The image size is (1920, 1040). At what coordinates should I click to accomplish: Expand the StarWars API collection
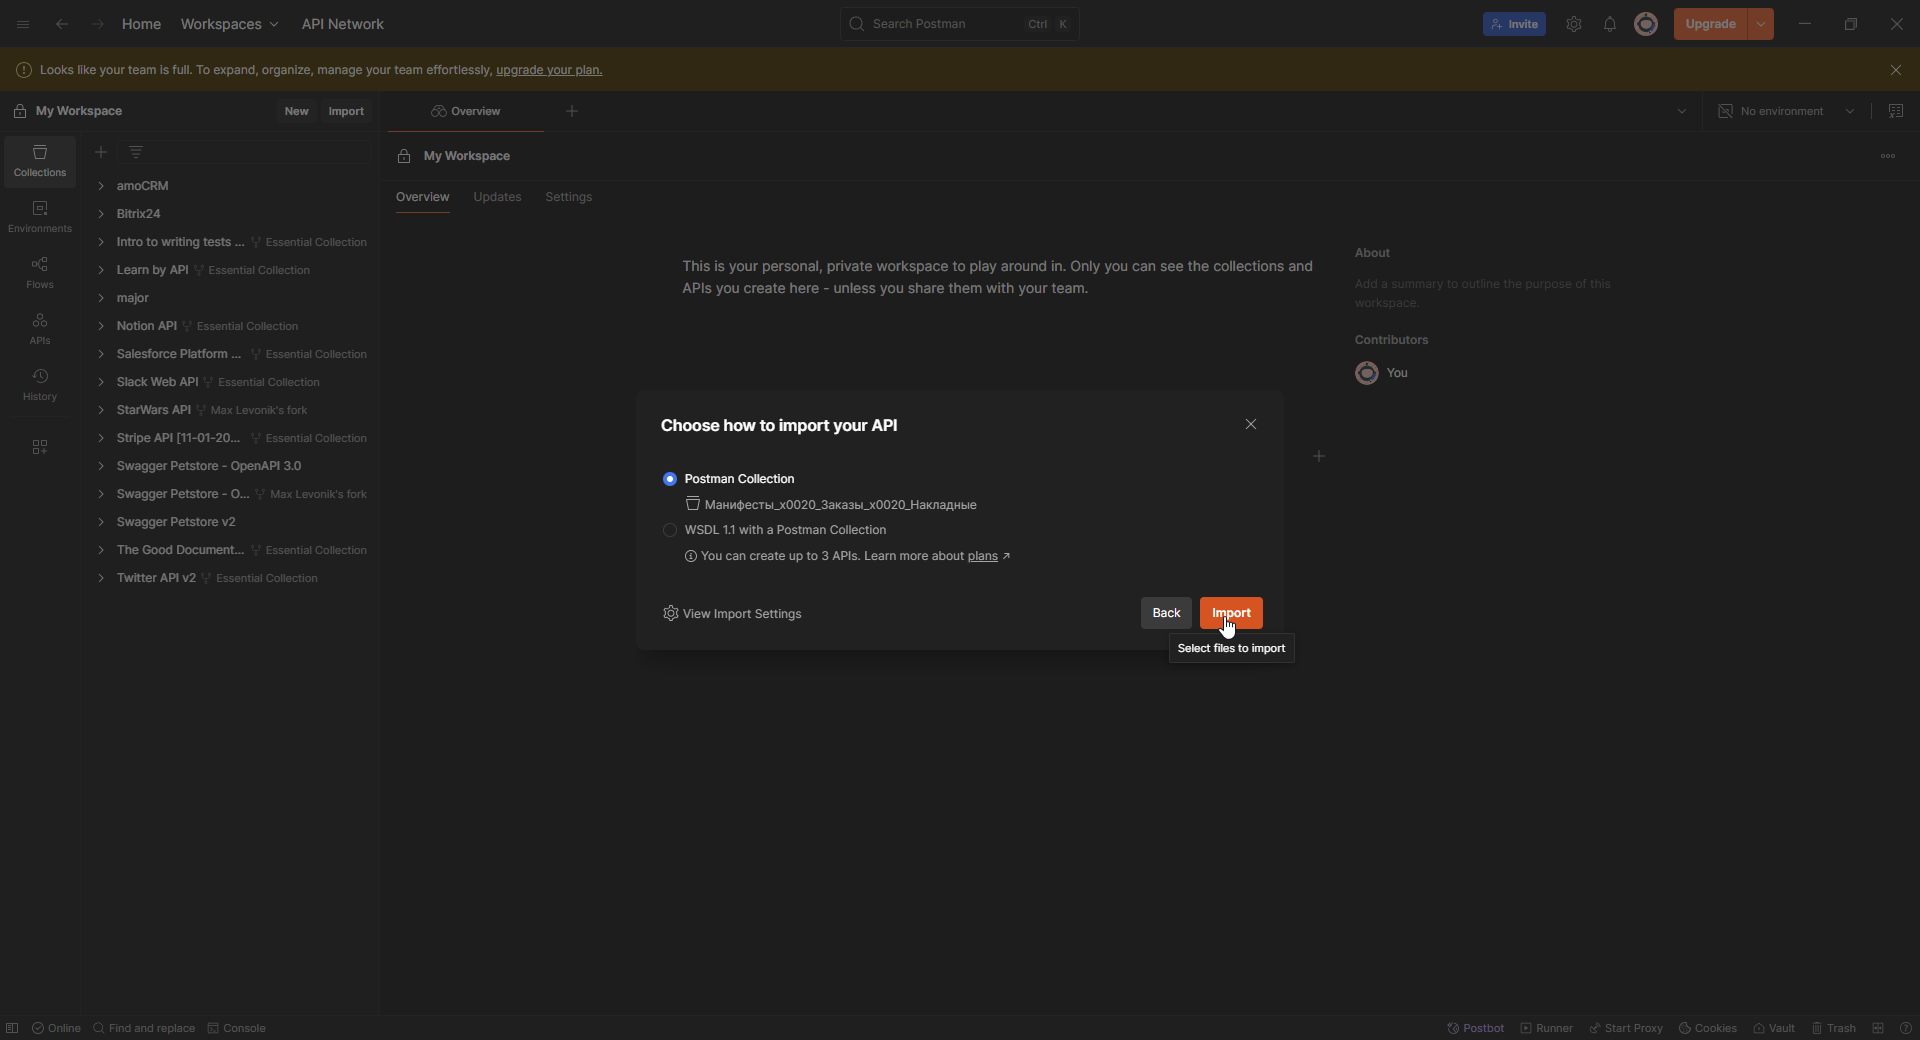coord(101,410)
